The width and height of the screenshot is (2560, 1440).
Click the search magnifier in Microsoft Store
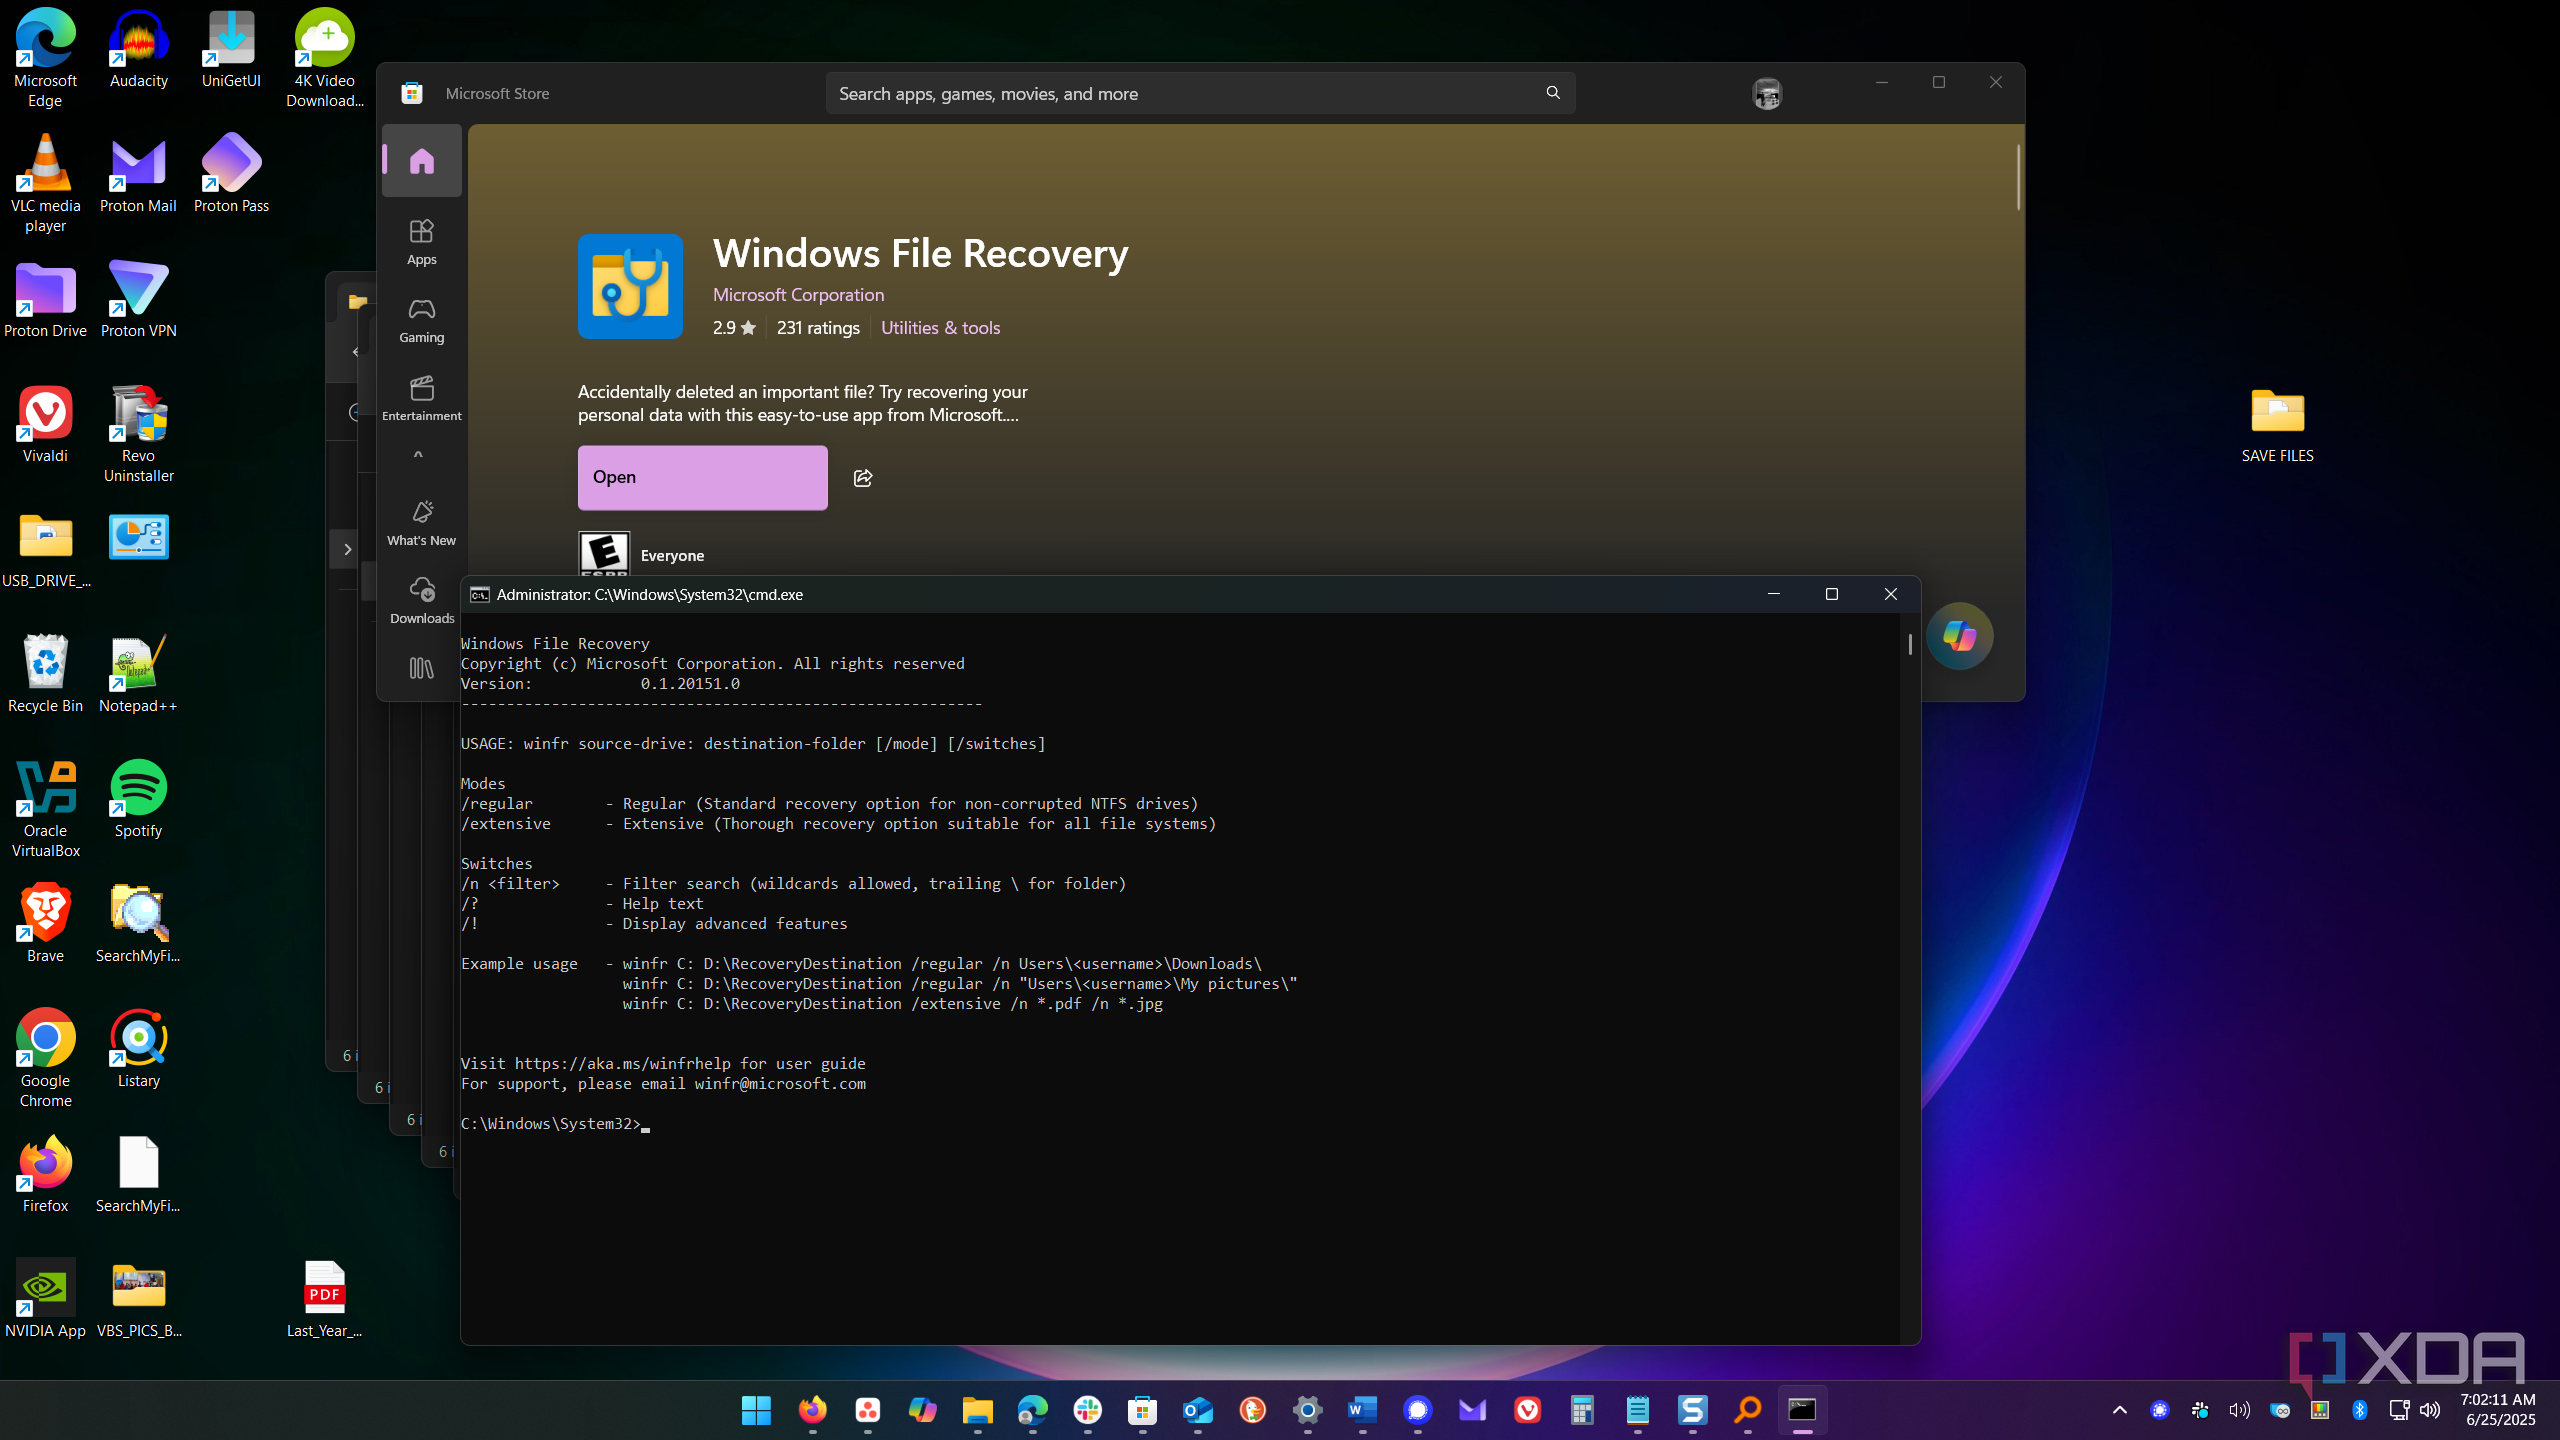pyautogui.click(x=1553, y=93)
